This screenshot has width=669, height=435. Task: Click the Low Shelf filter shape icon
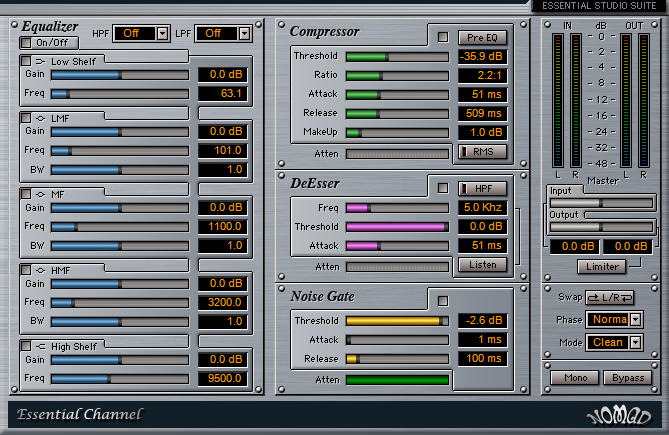pyautogui.click(x=40, y=61)
